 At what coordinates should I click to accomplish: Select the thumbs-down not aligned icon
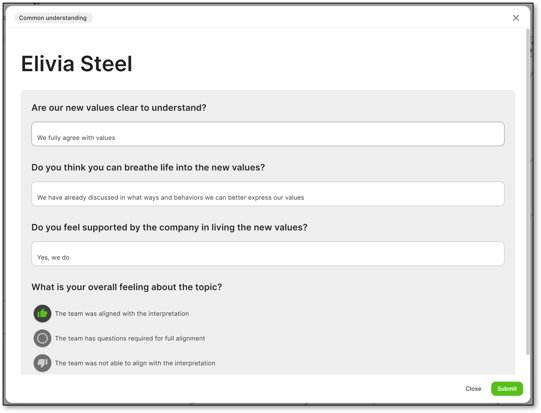(x=42, y=363)
